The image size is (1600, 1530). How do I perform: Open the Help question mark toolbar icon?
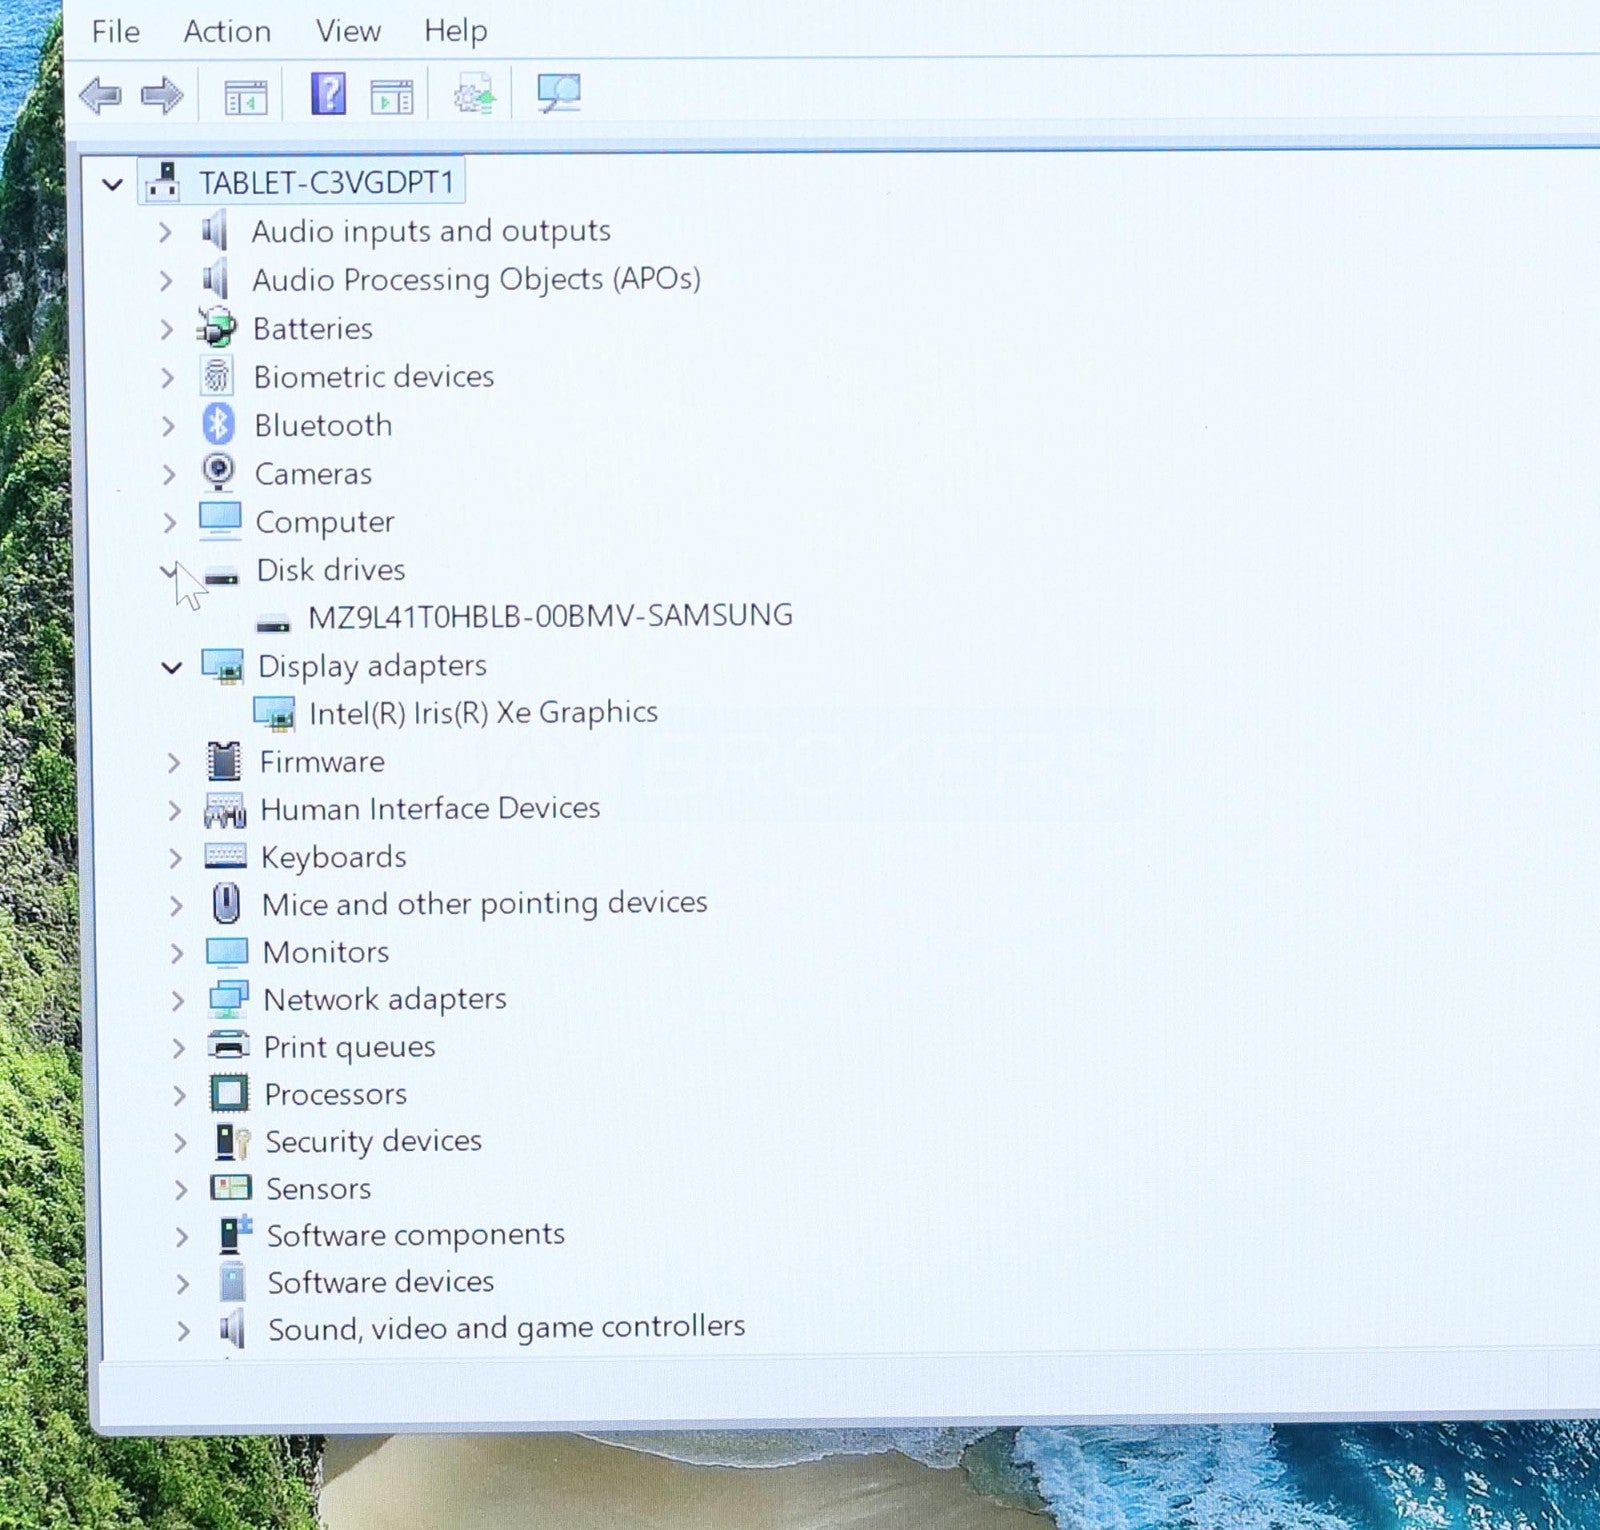pyautogui.click(x=328, y=94)
